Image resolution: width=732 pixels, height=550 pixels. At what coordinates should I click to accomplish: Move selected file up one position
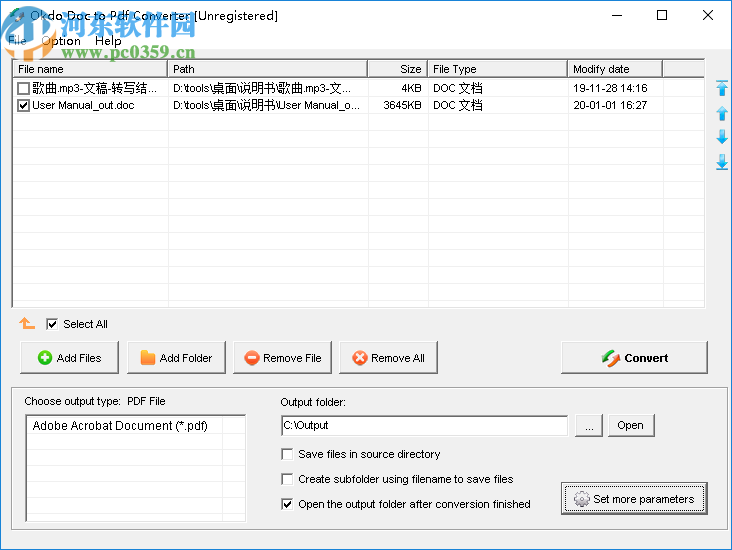pyautogui.click(x=722, y=113)
